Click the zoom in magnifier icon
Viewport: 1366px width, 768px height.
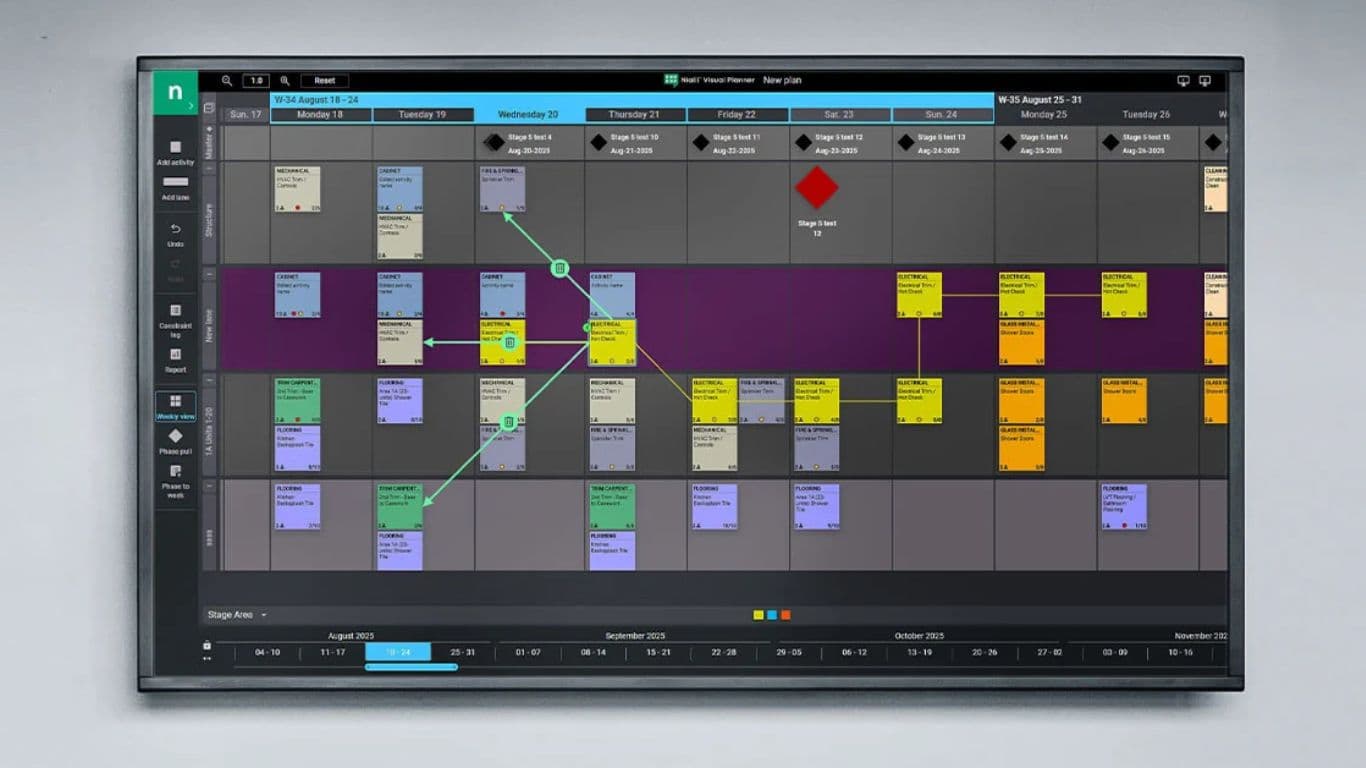click(x=285, y=81)
